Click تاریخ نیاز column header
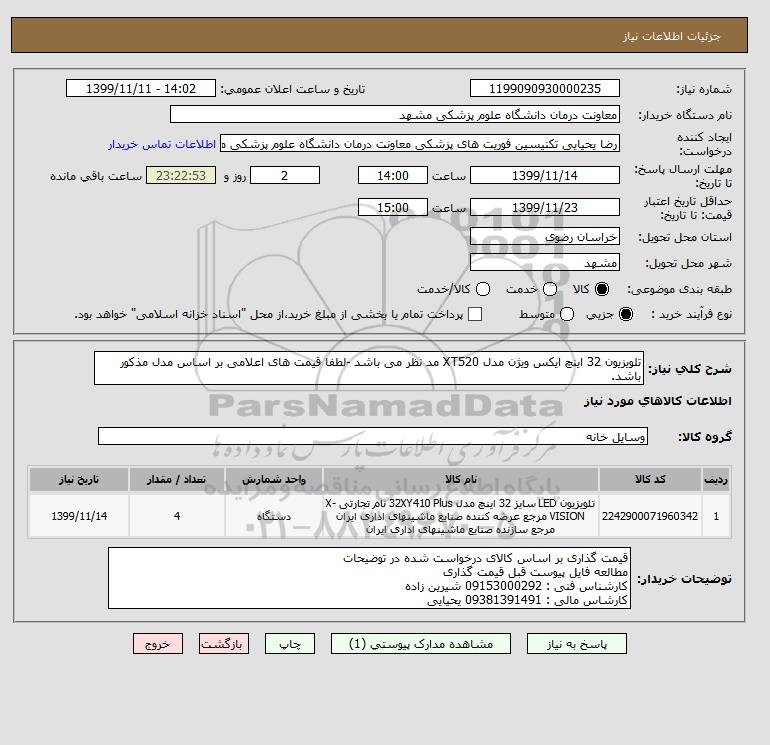Image resolution: width=770 pixels, height=745 pixels. point(79,479)
